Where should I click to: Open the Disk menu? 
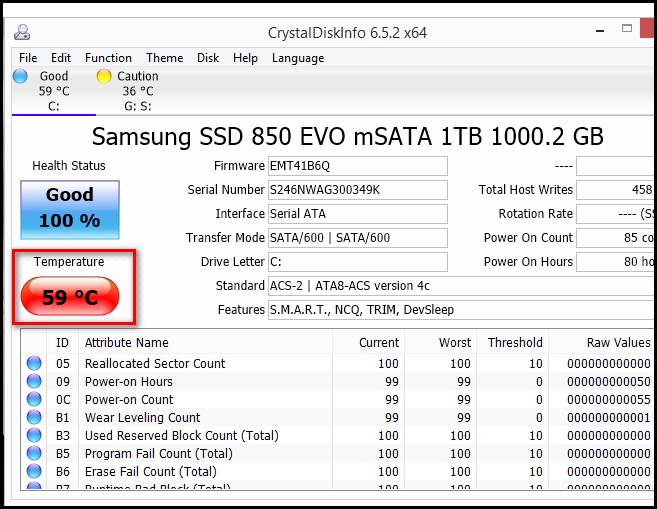[208, 58]
